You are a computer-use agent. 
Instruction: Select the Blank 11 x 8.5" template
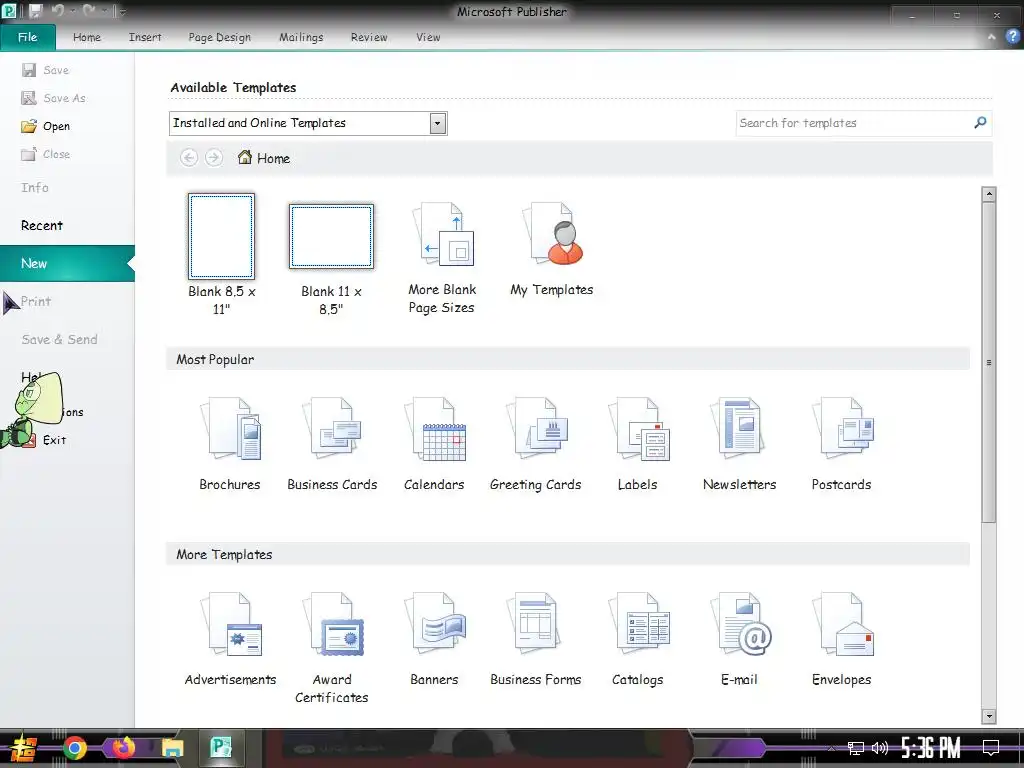click(332, 259)
